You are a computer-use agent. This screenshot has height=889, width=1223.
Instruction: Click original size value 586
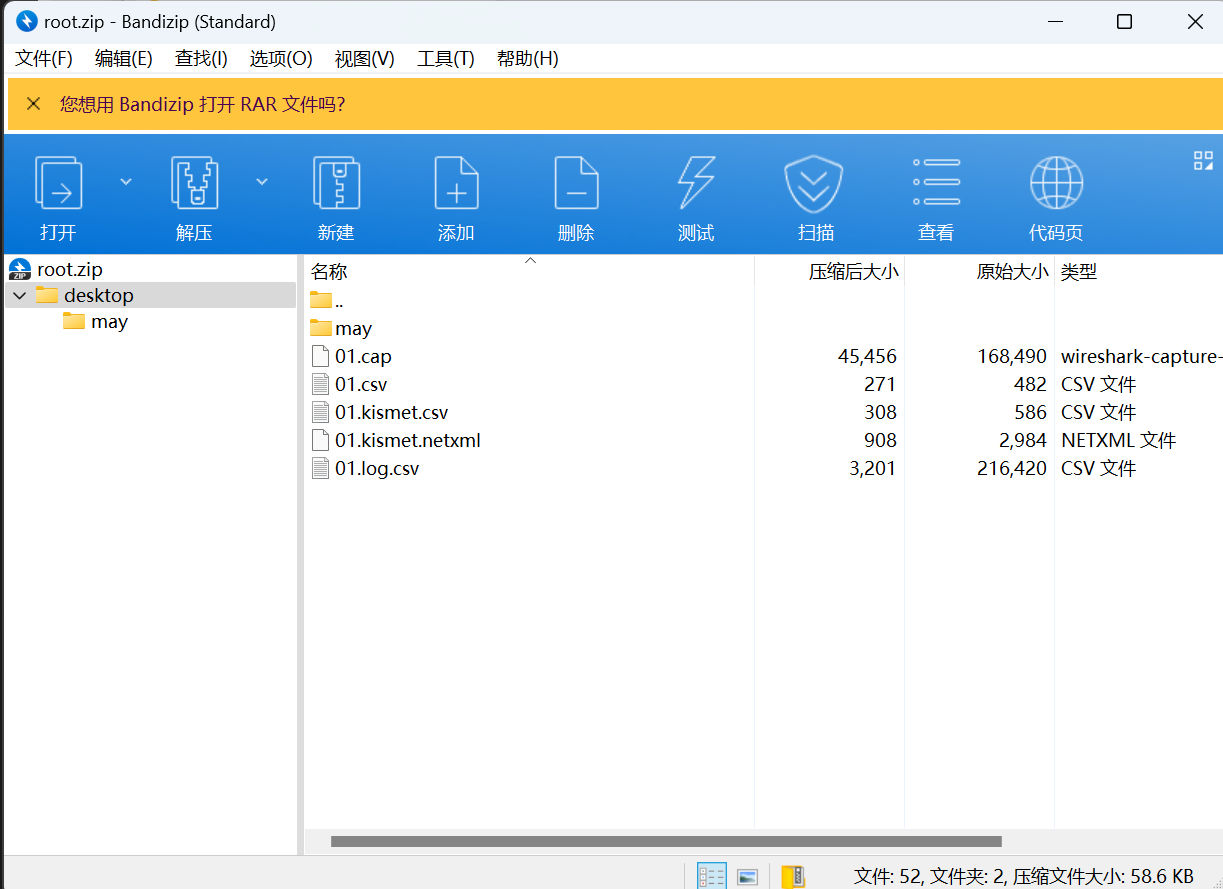pyautogui.click(x=1030, y=412)
